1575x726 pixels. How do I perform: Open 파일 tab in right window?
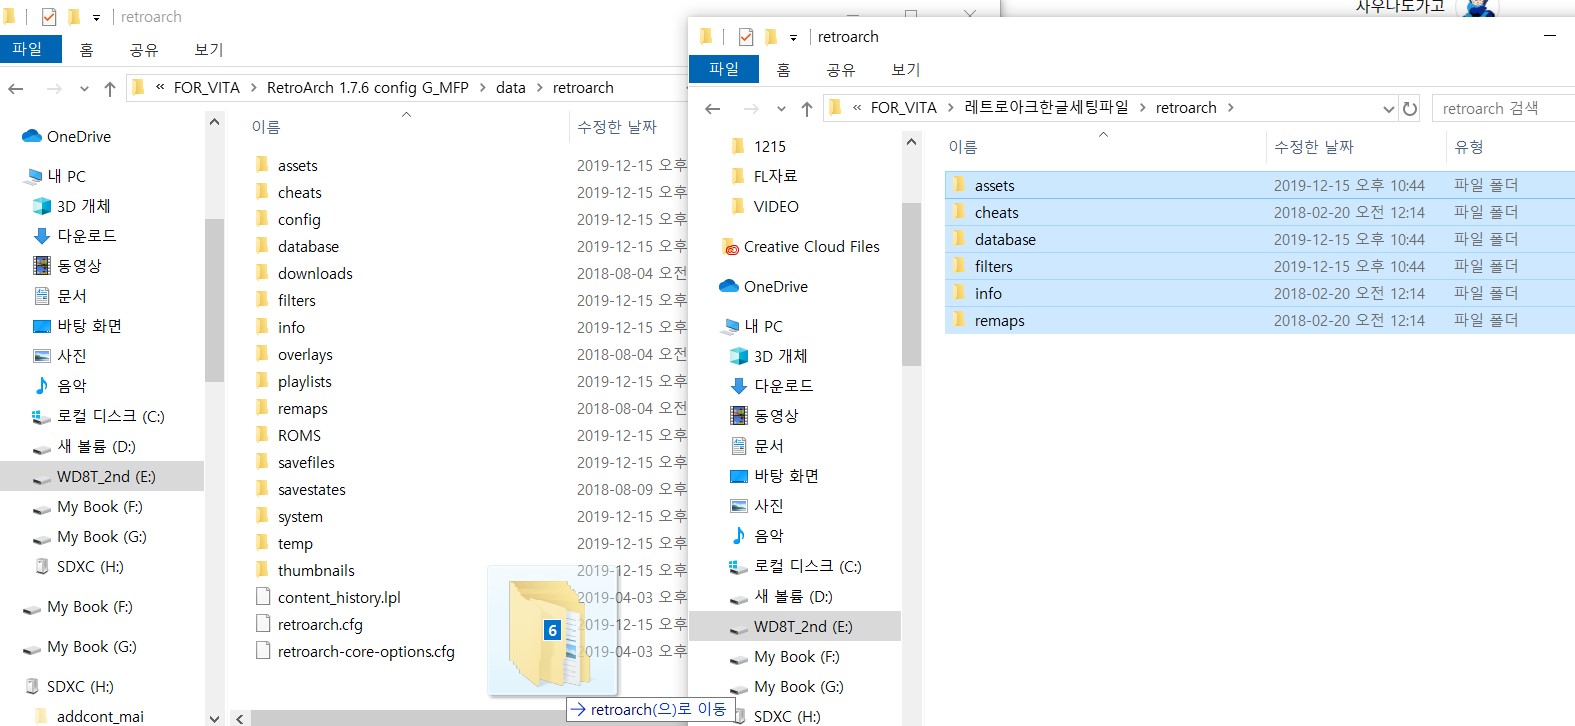(724, 69)
